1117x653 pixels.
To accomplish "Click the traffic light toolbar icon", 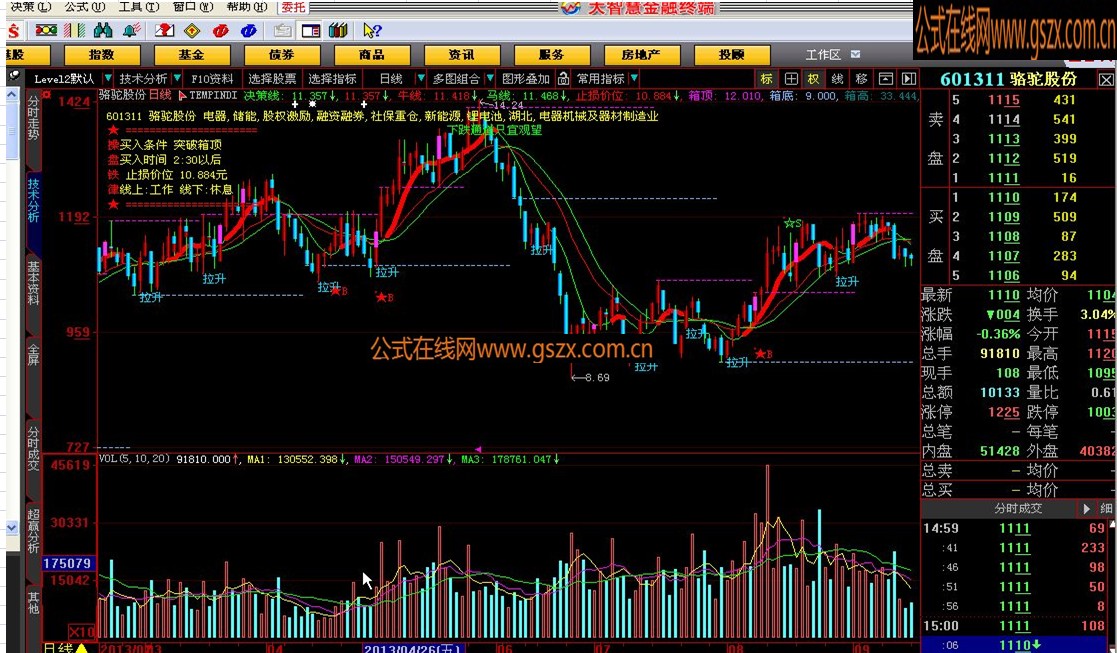I will [x=46, y=31].
